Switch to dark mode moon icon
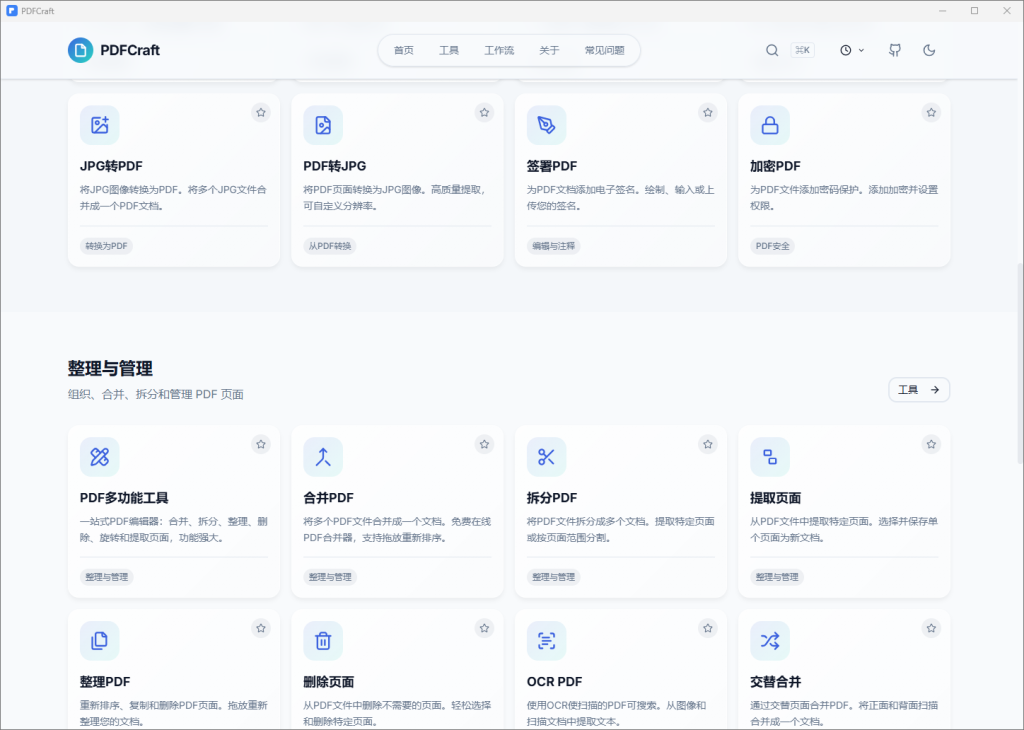This screenshot has width=1024, height=730. [929, 50]
